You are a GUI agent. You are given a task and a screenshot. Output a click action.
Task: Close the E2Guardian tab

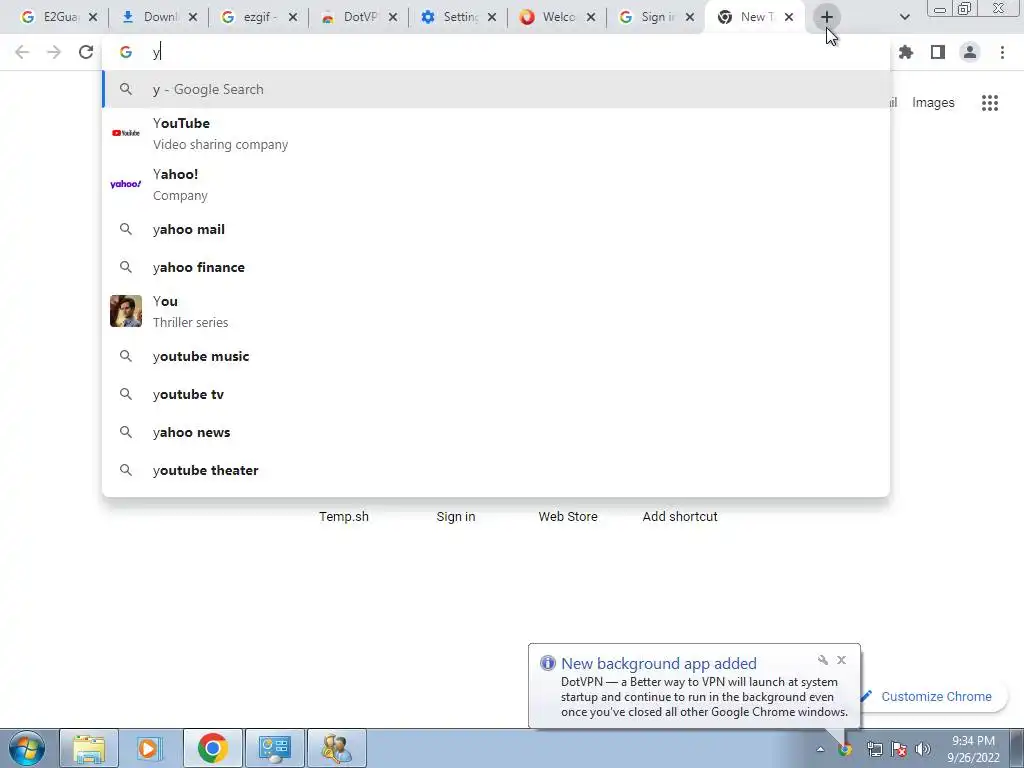(93, 18)
